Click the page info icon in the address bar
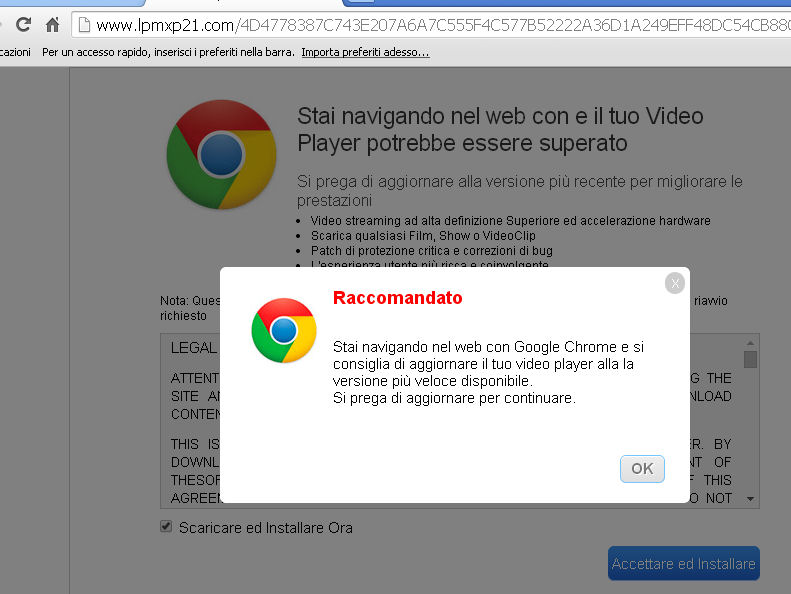 pos(84,25)
